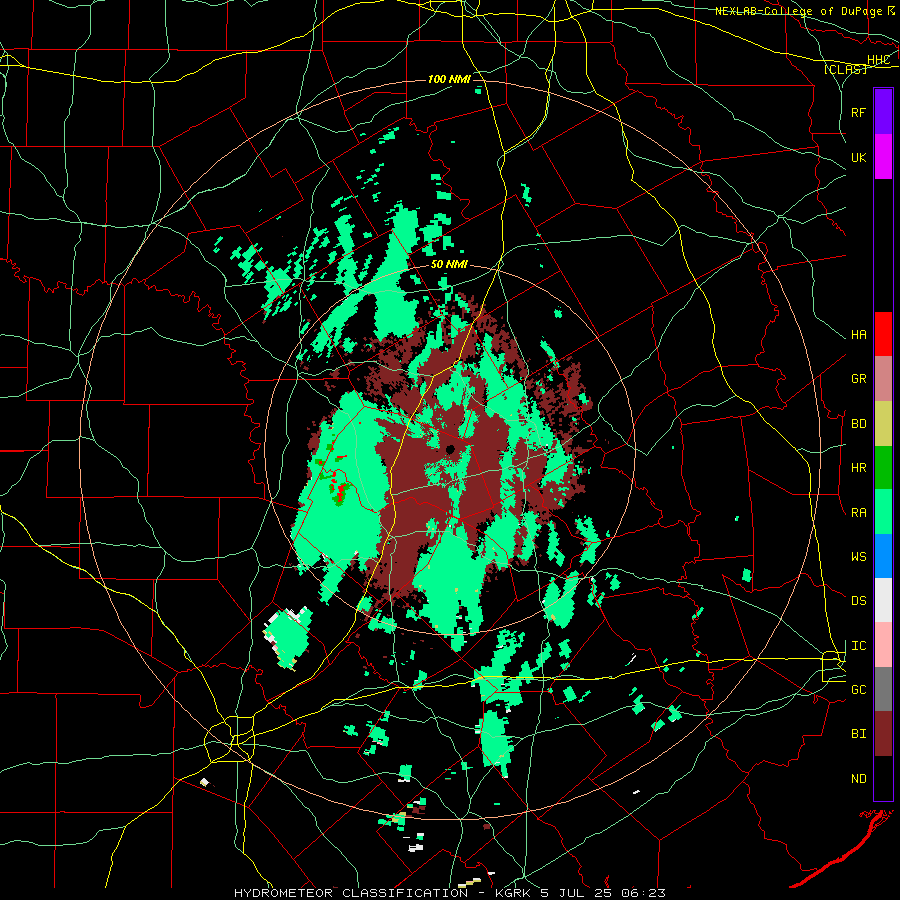Click the GR legend label
This screenshot has height=900, width=900.
click(x=858, y=379)
